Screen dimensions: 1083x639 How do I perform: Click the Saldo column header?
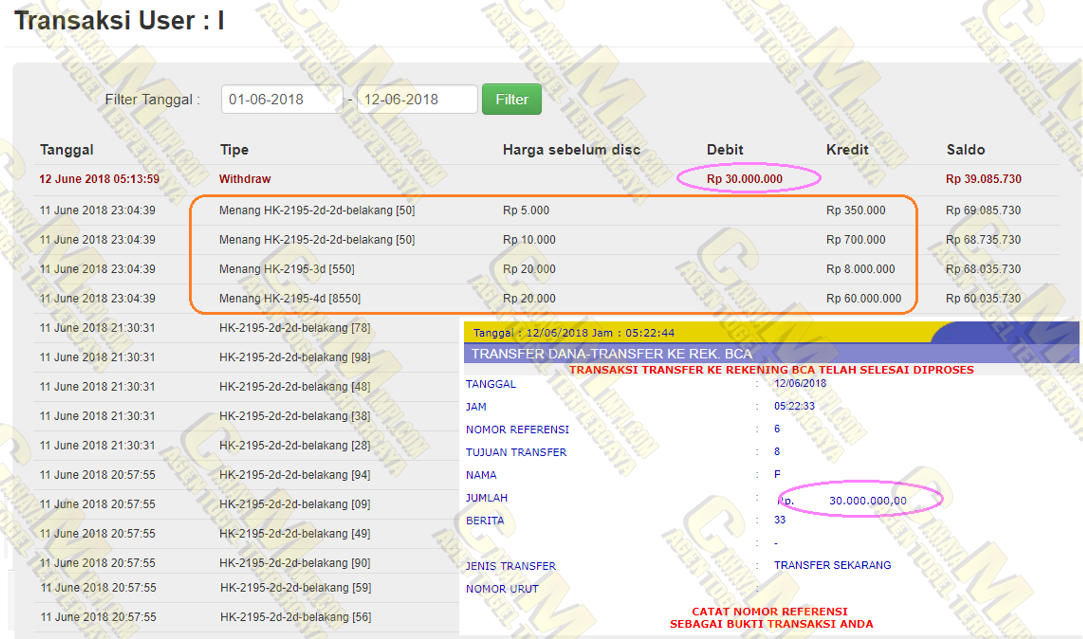965,150
